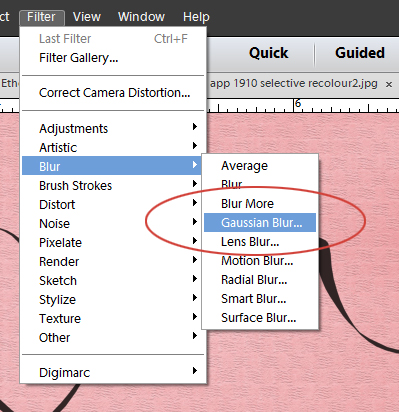Open the View menu

click(87, 17)
